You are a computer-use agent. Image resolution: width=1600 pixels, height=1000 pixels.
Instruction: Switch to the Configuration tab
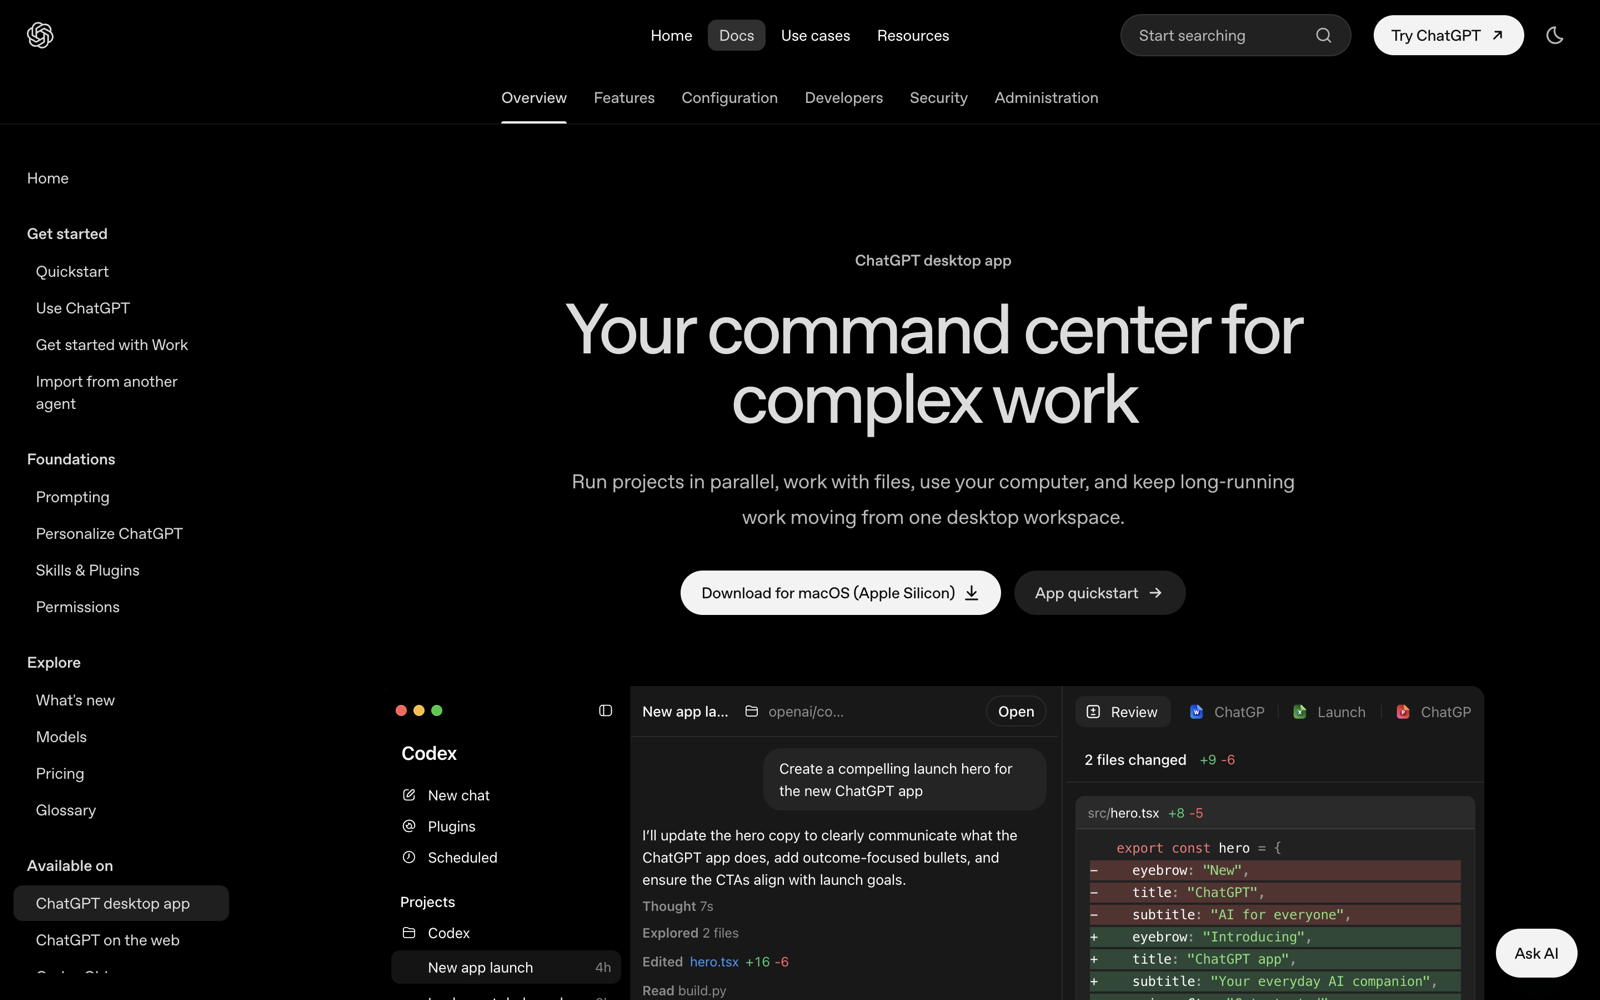pyautogui.click(x=729, y=98)
